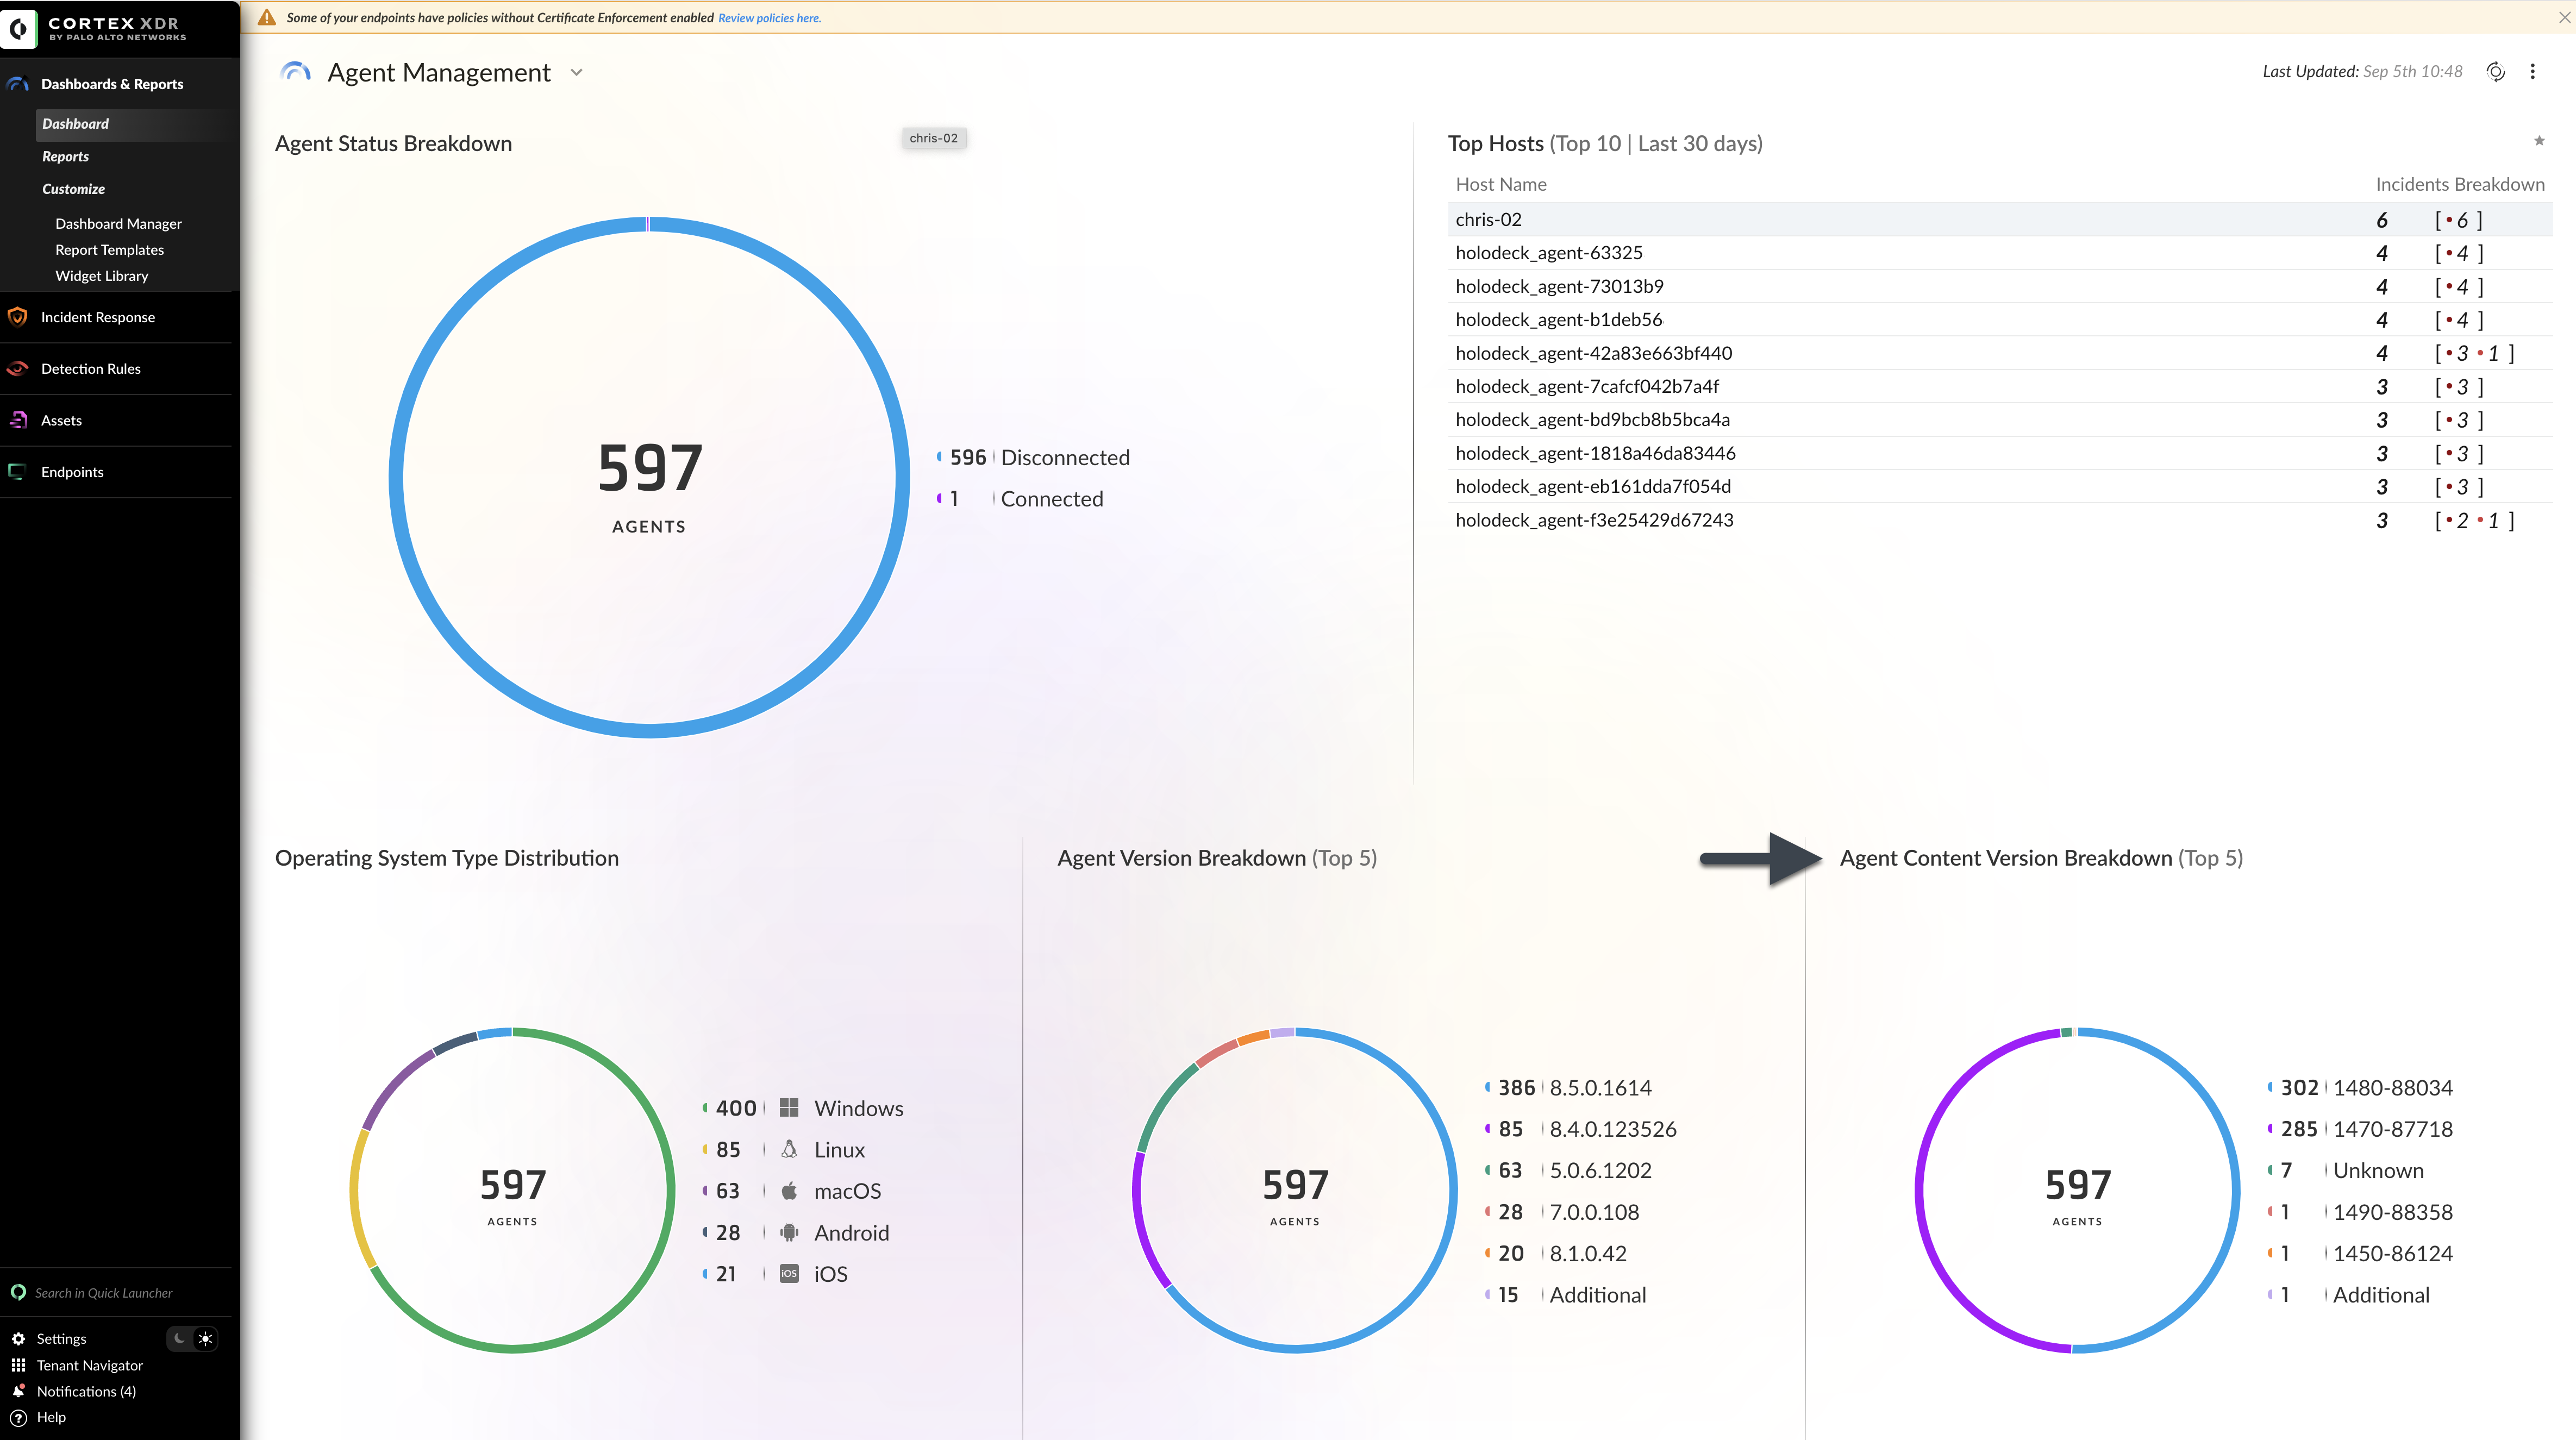Dismiss the certificate enforcement banner
Viewport: 2576px width, 1440px height.
[x=2564, y=17]
